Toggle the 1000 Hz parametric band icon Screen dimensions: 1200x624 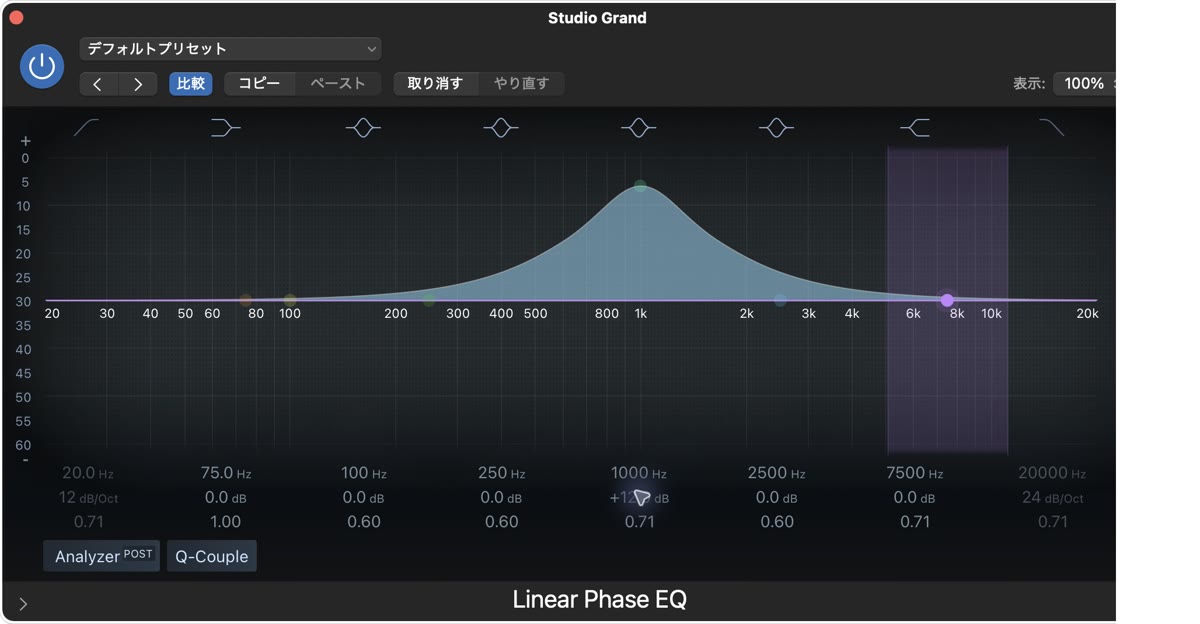tap(639, 127)
